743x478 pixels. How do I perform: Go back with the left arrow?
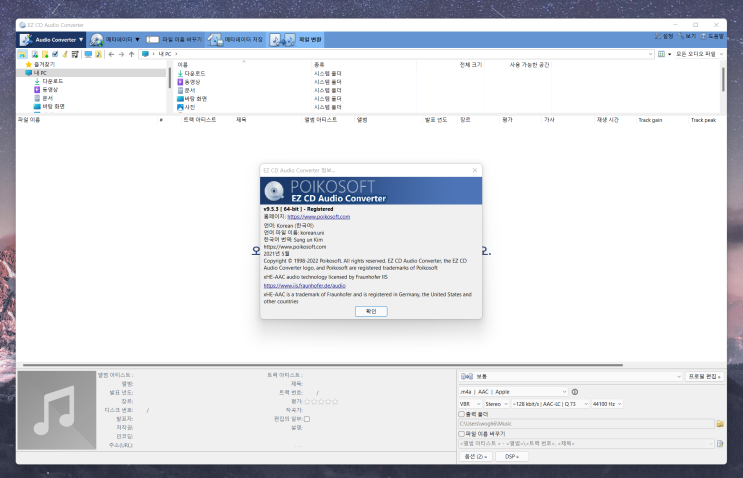[x=111, y=54]
